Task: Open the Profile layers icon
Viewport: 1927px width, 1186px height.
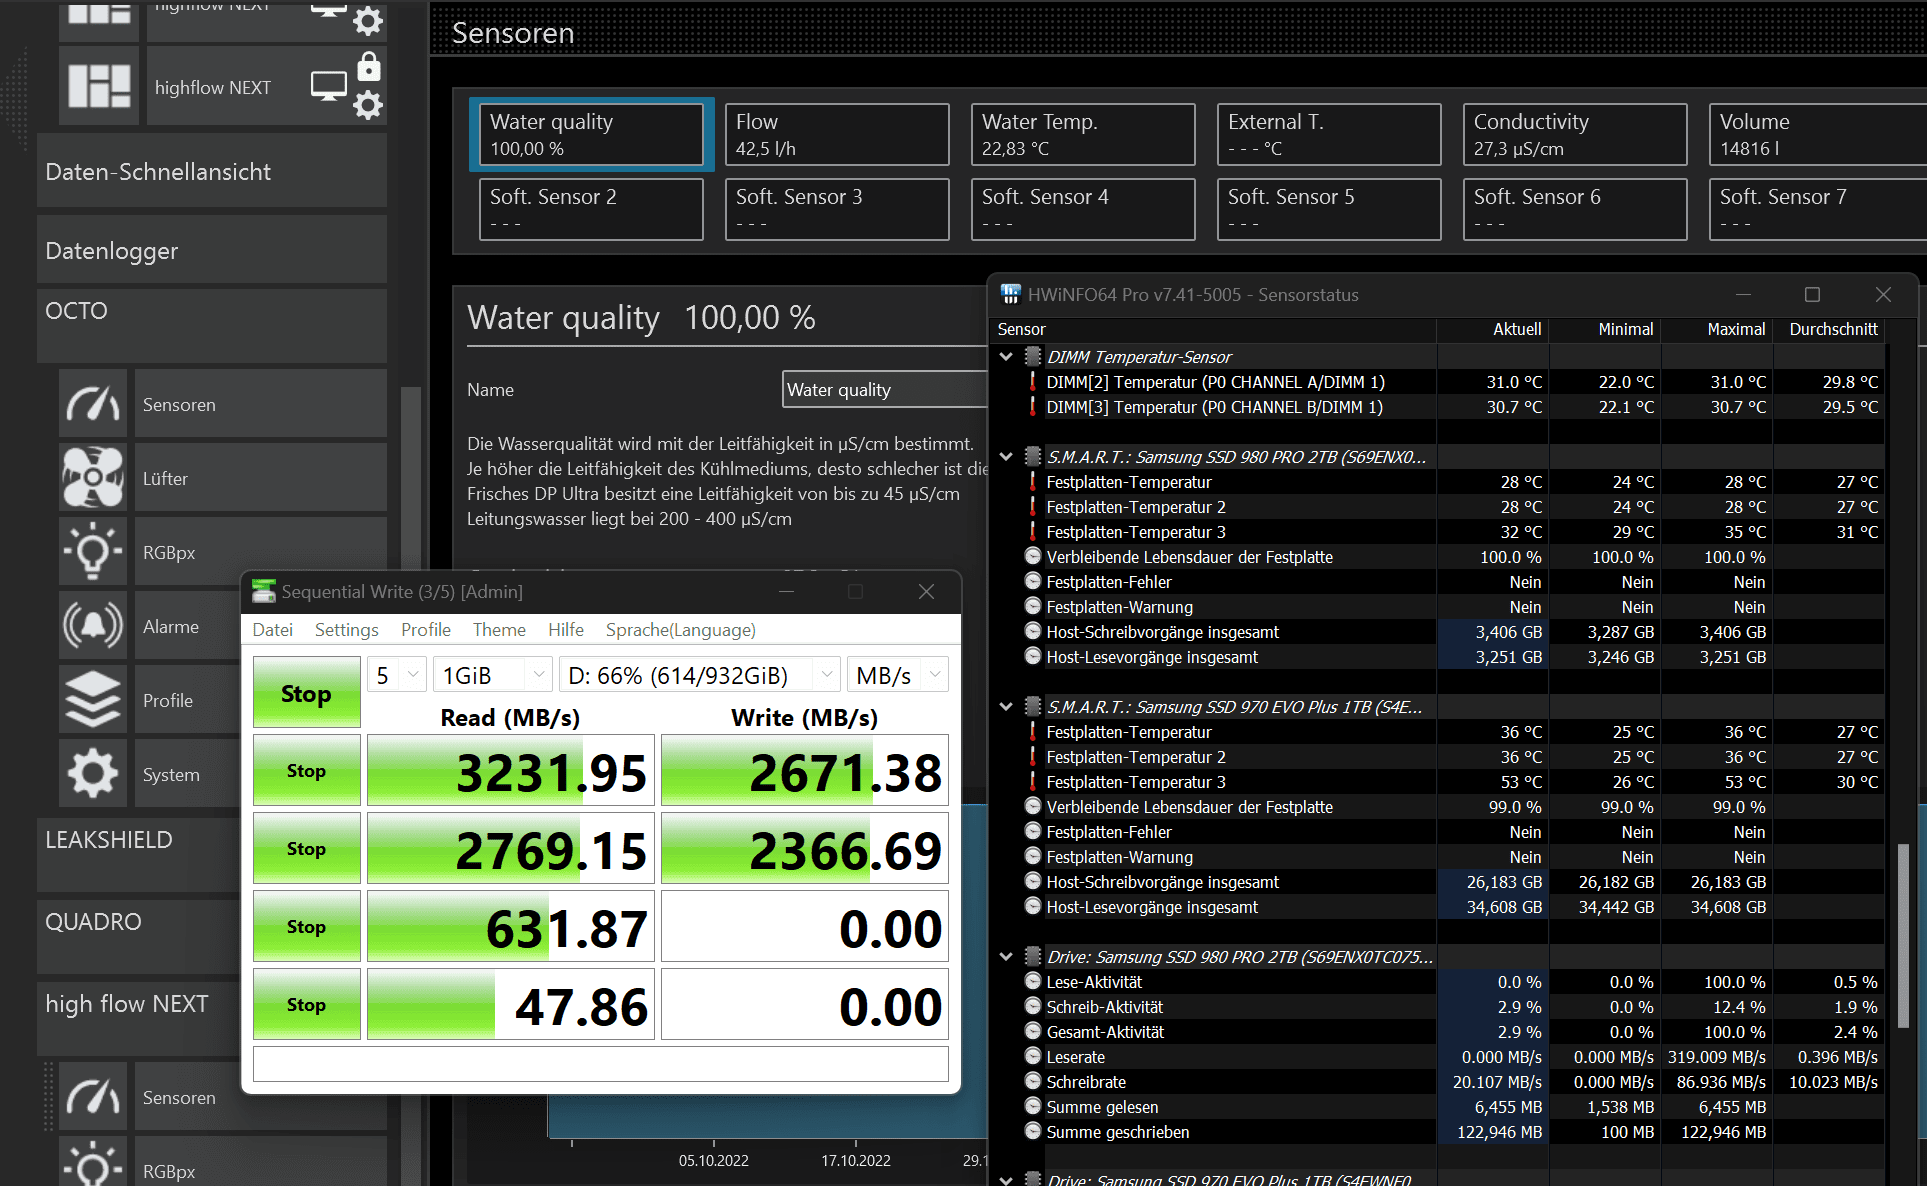Action: click(93, 700)
